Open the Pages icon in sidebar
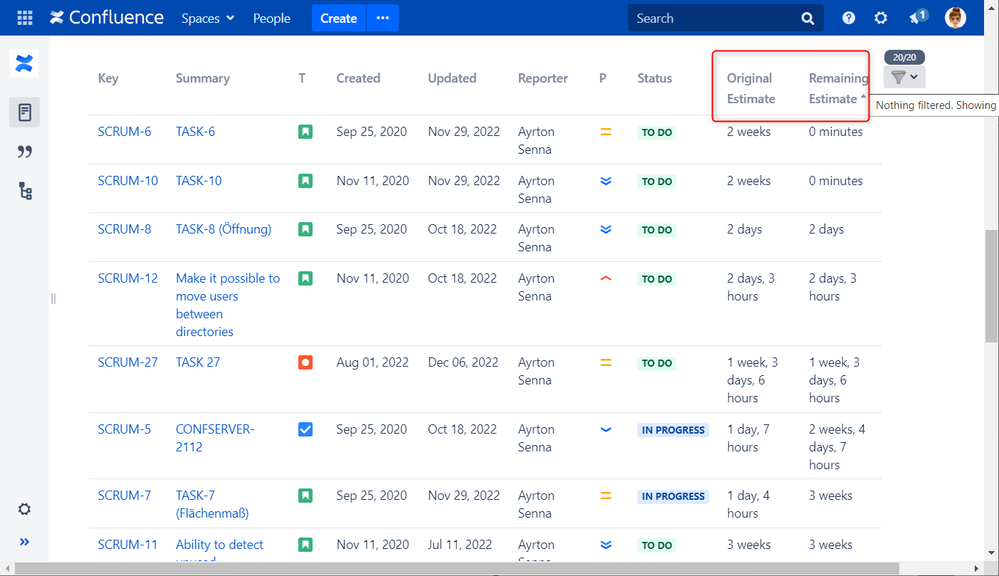Image resolution: width=999 pixels, height=576 pixels. pyautogui.click(x=25, y=113)
